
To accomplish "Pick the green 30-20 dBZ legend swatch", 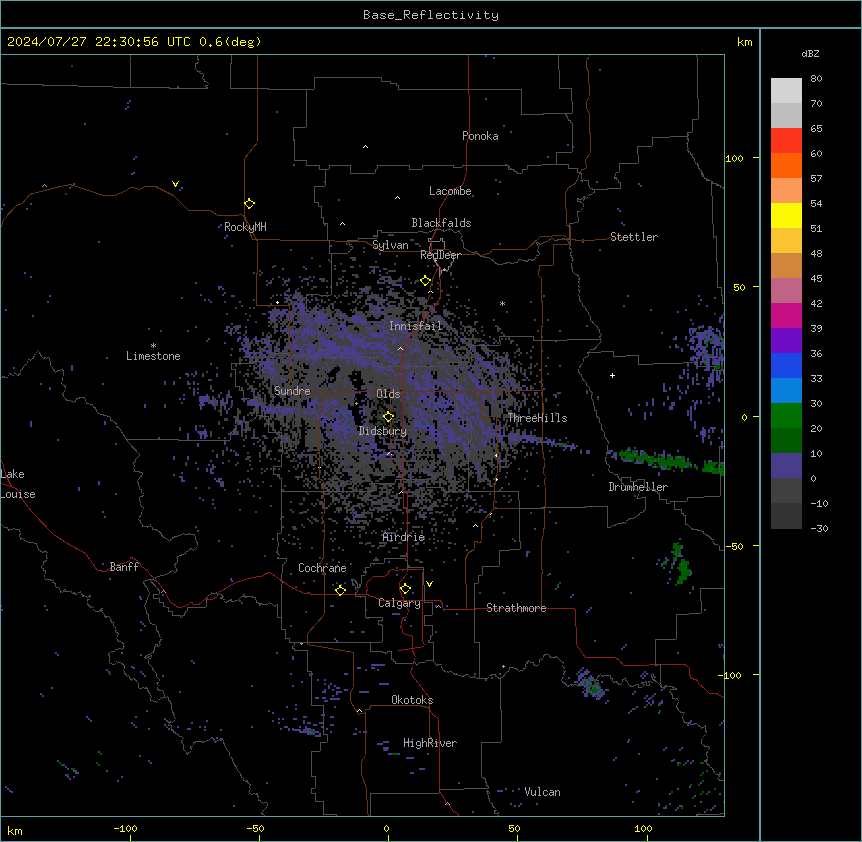I will click(786, 416).
